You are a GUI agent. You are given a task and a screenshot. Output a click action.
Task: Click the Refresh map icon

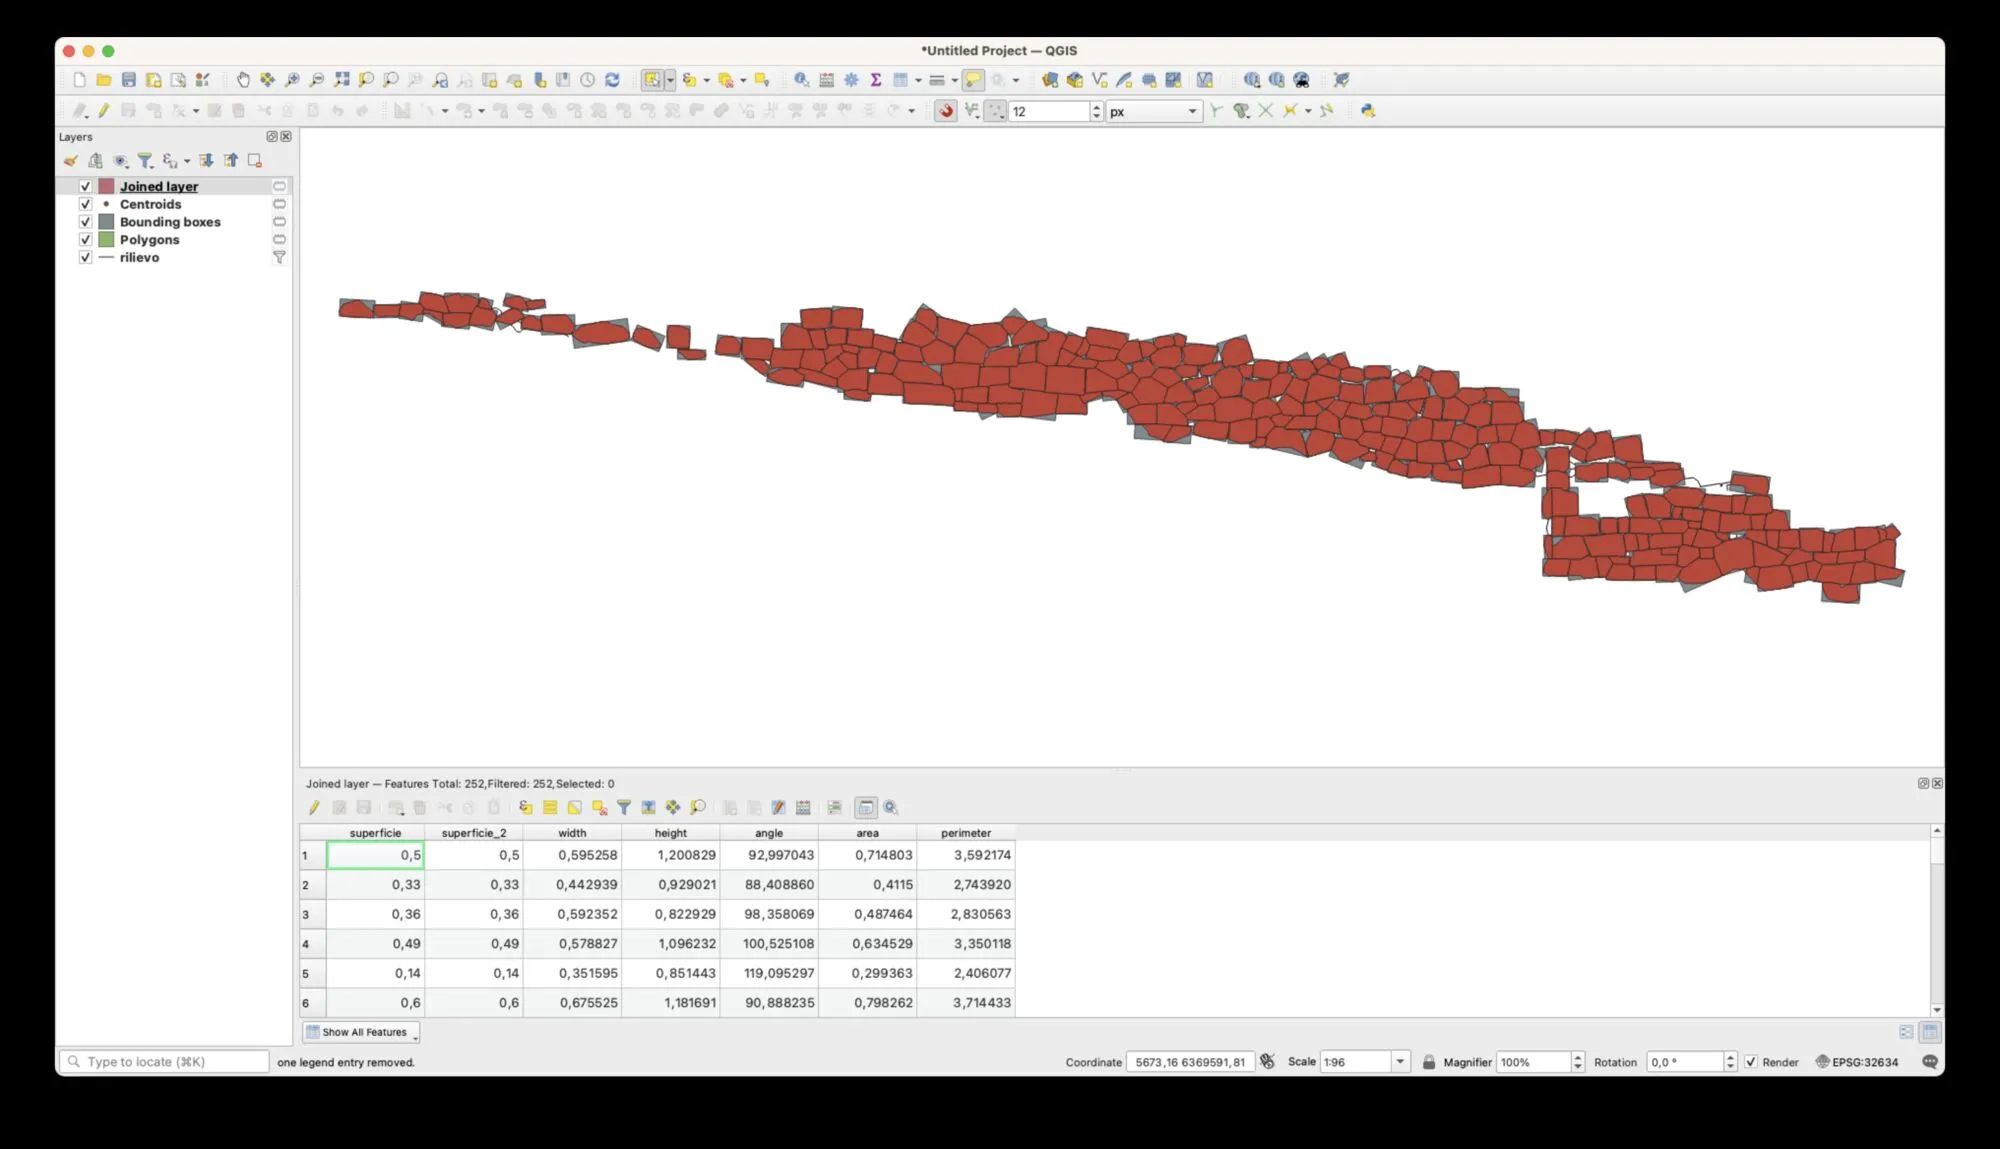pyautogui.click(x=612, y=80)
